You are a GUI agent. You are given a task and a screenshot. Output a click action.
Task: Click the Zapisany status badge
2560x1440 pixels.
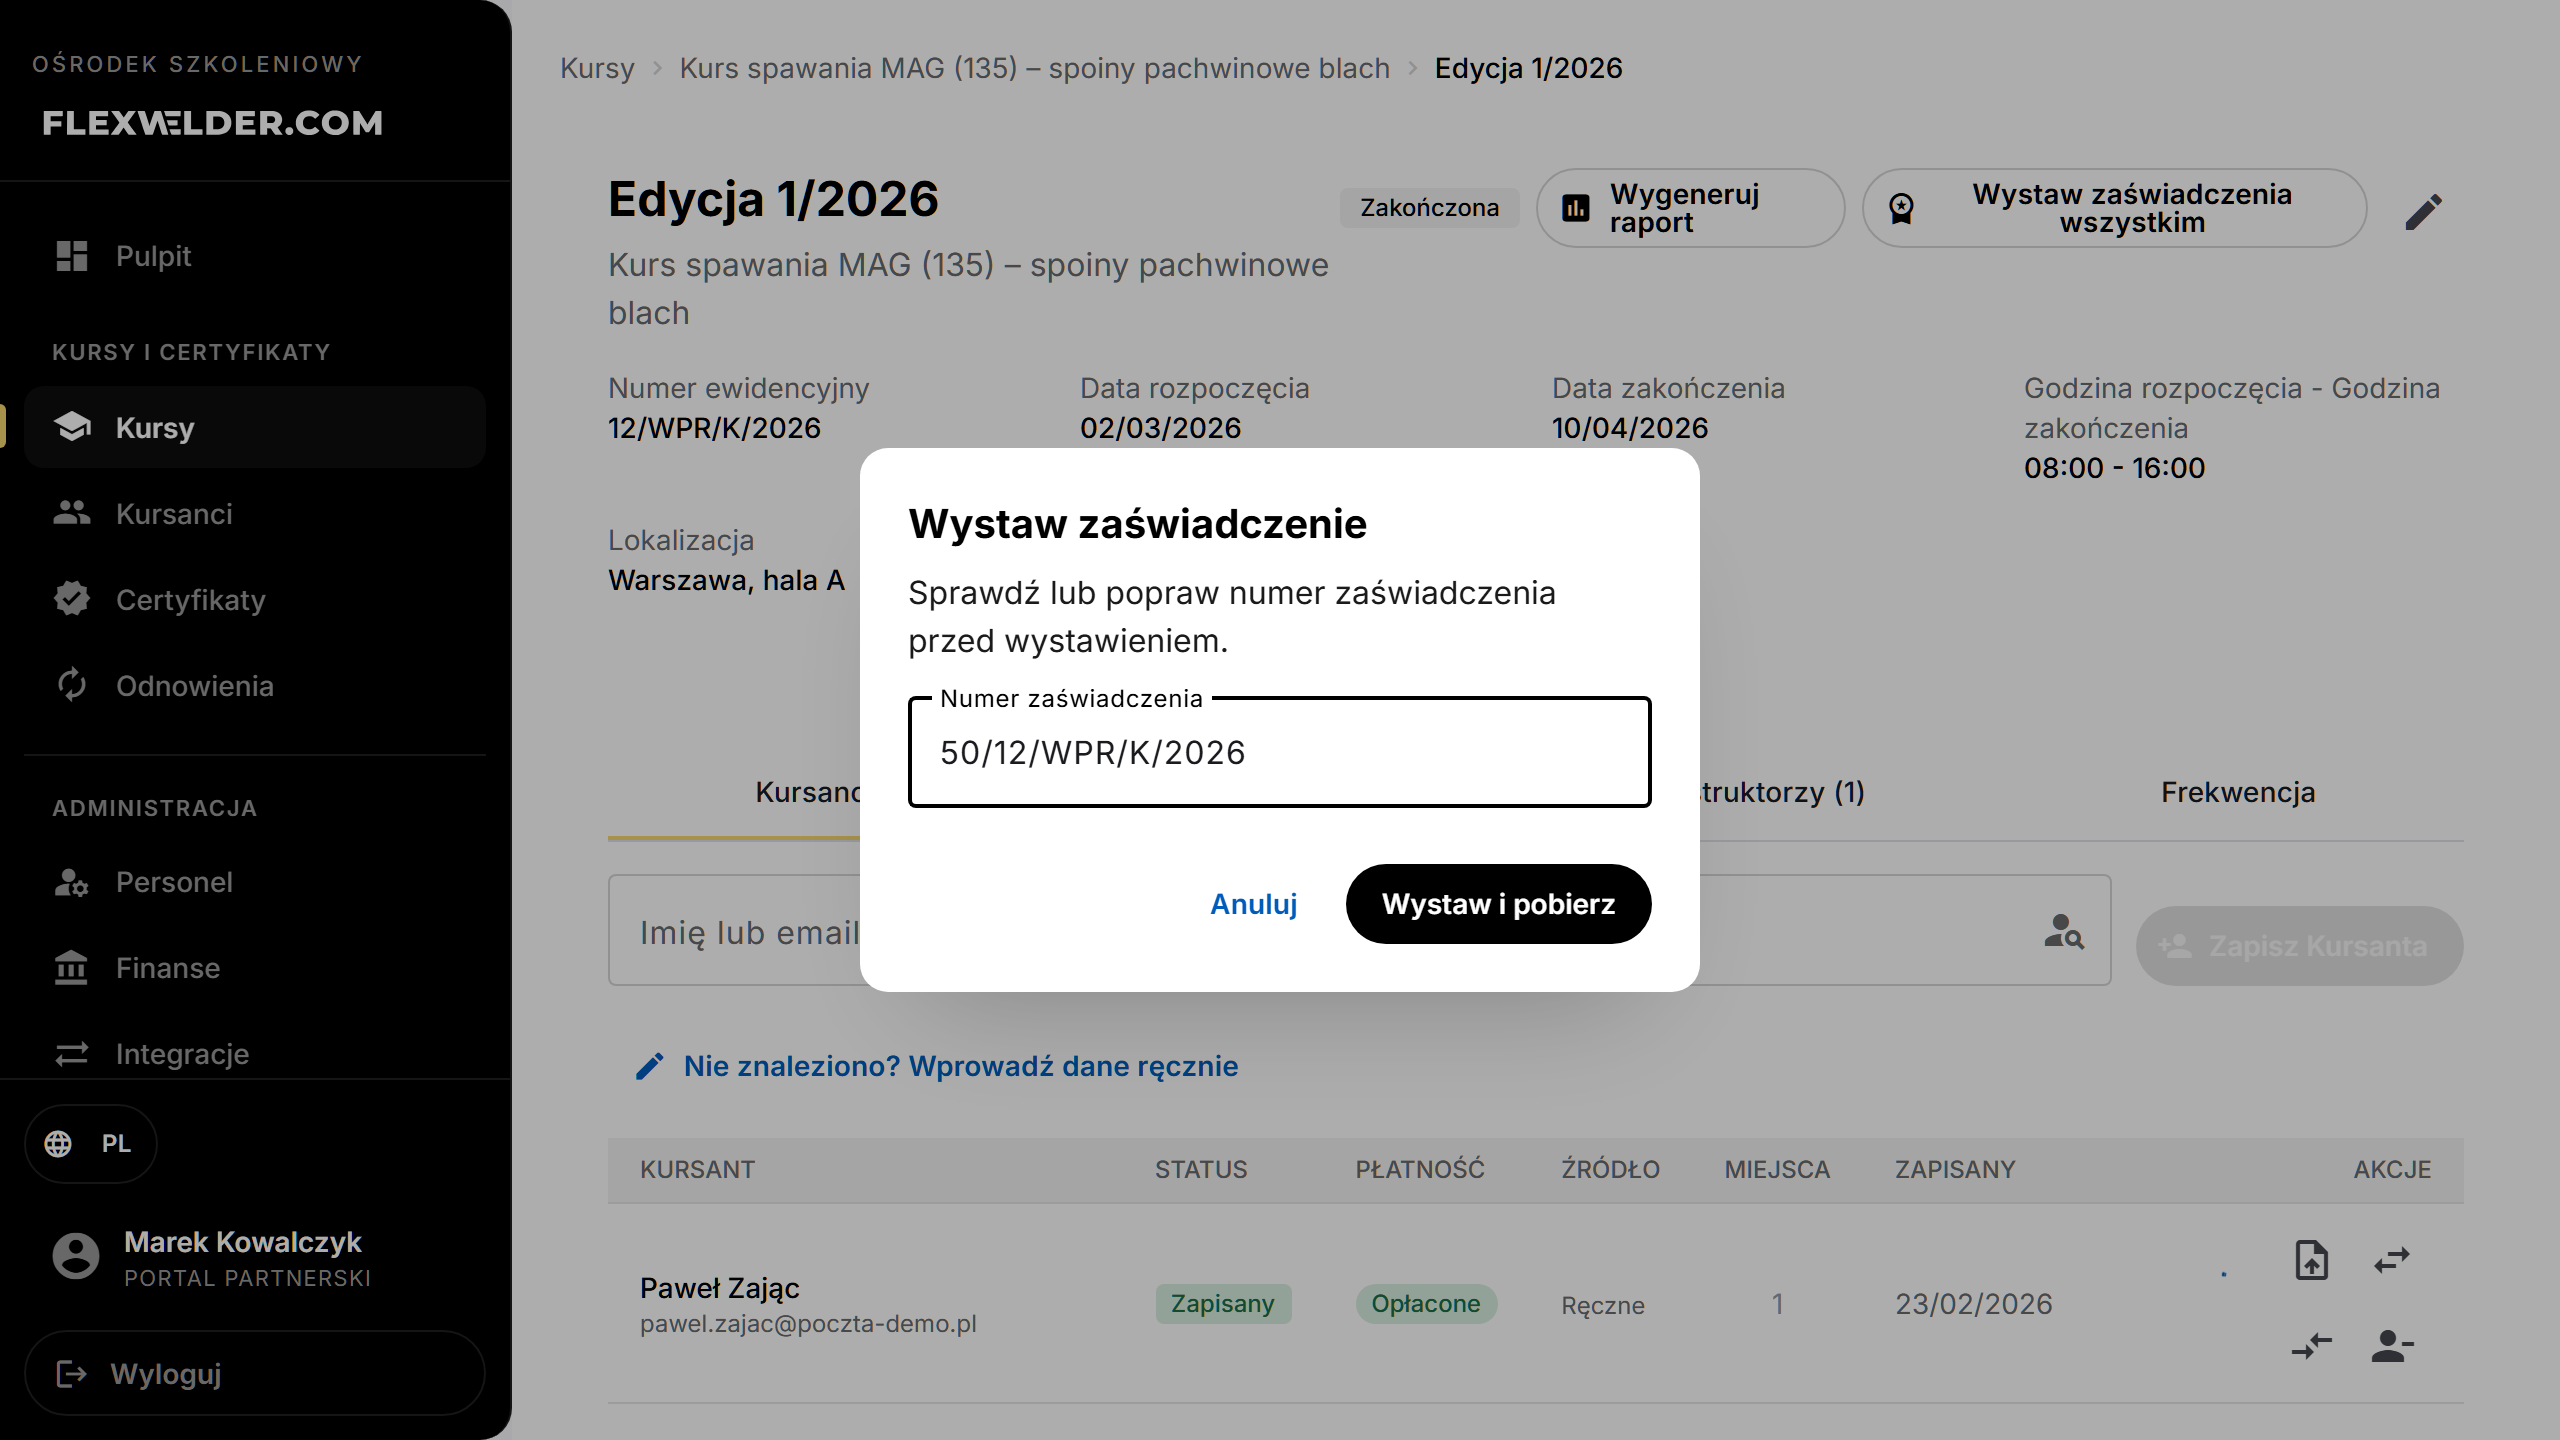tap(1222, 1304)
